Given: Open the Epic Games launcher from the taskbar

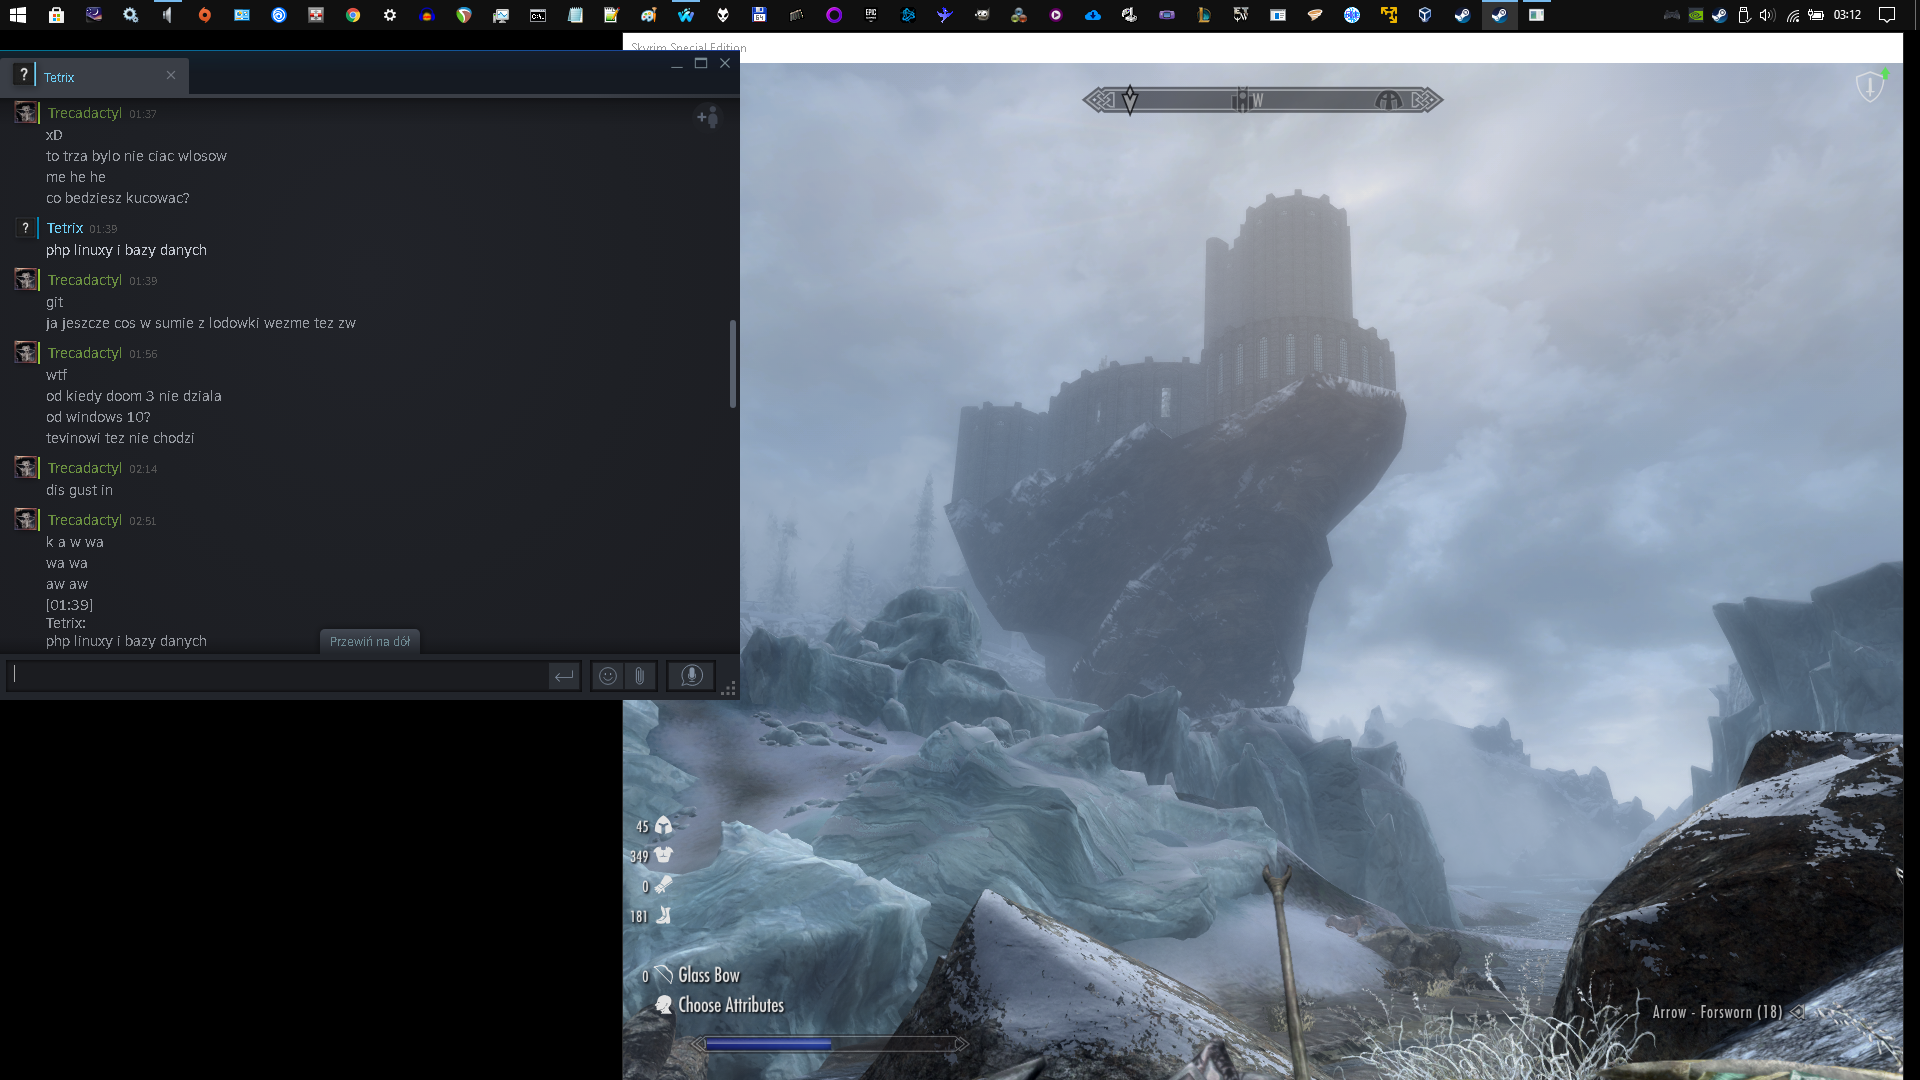Looking at the screenshot, I should pos(871,15).
